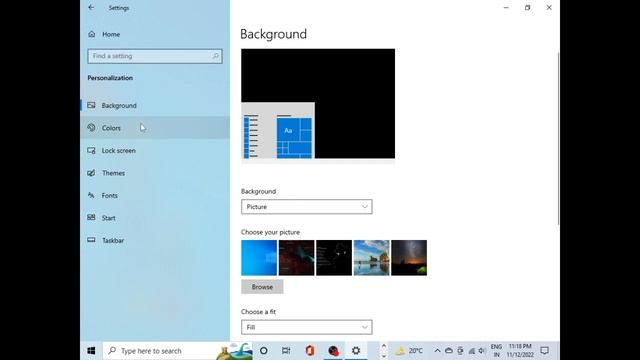Select the blue Windows 10 wallpaper thumbnail
Screen dimensions: 640x360
point(259,258)
